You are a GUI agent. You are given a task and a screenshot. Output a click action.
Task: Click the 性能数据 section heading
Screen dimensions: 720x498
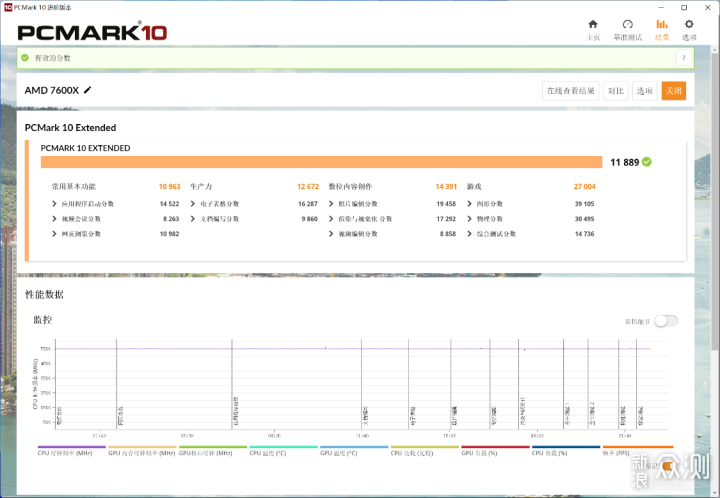coord(44,294)
